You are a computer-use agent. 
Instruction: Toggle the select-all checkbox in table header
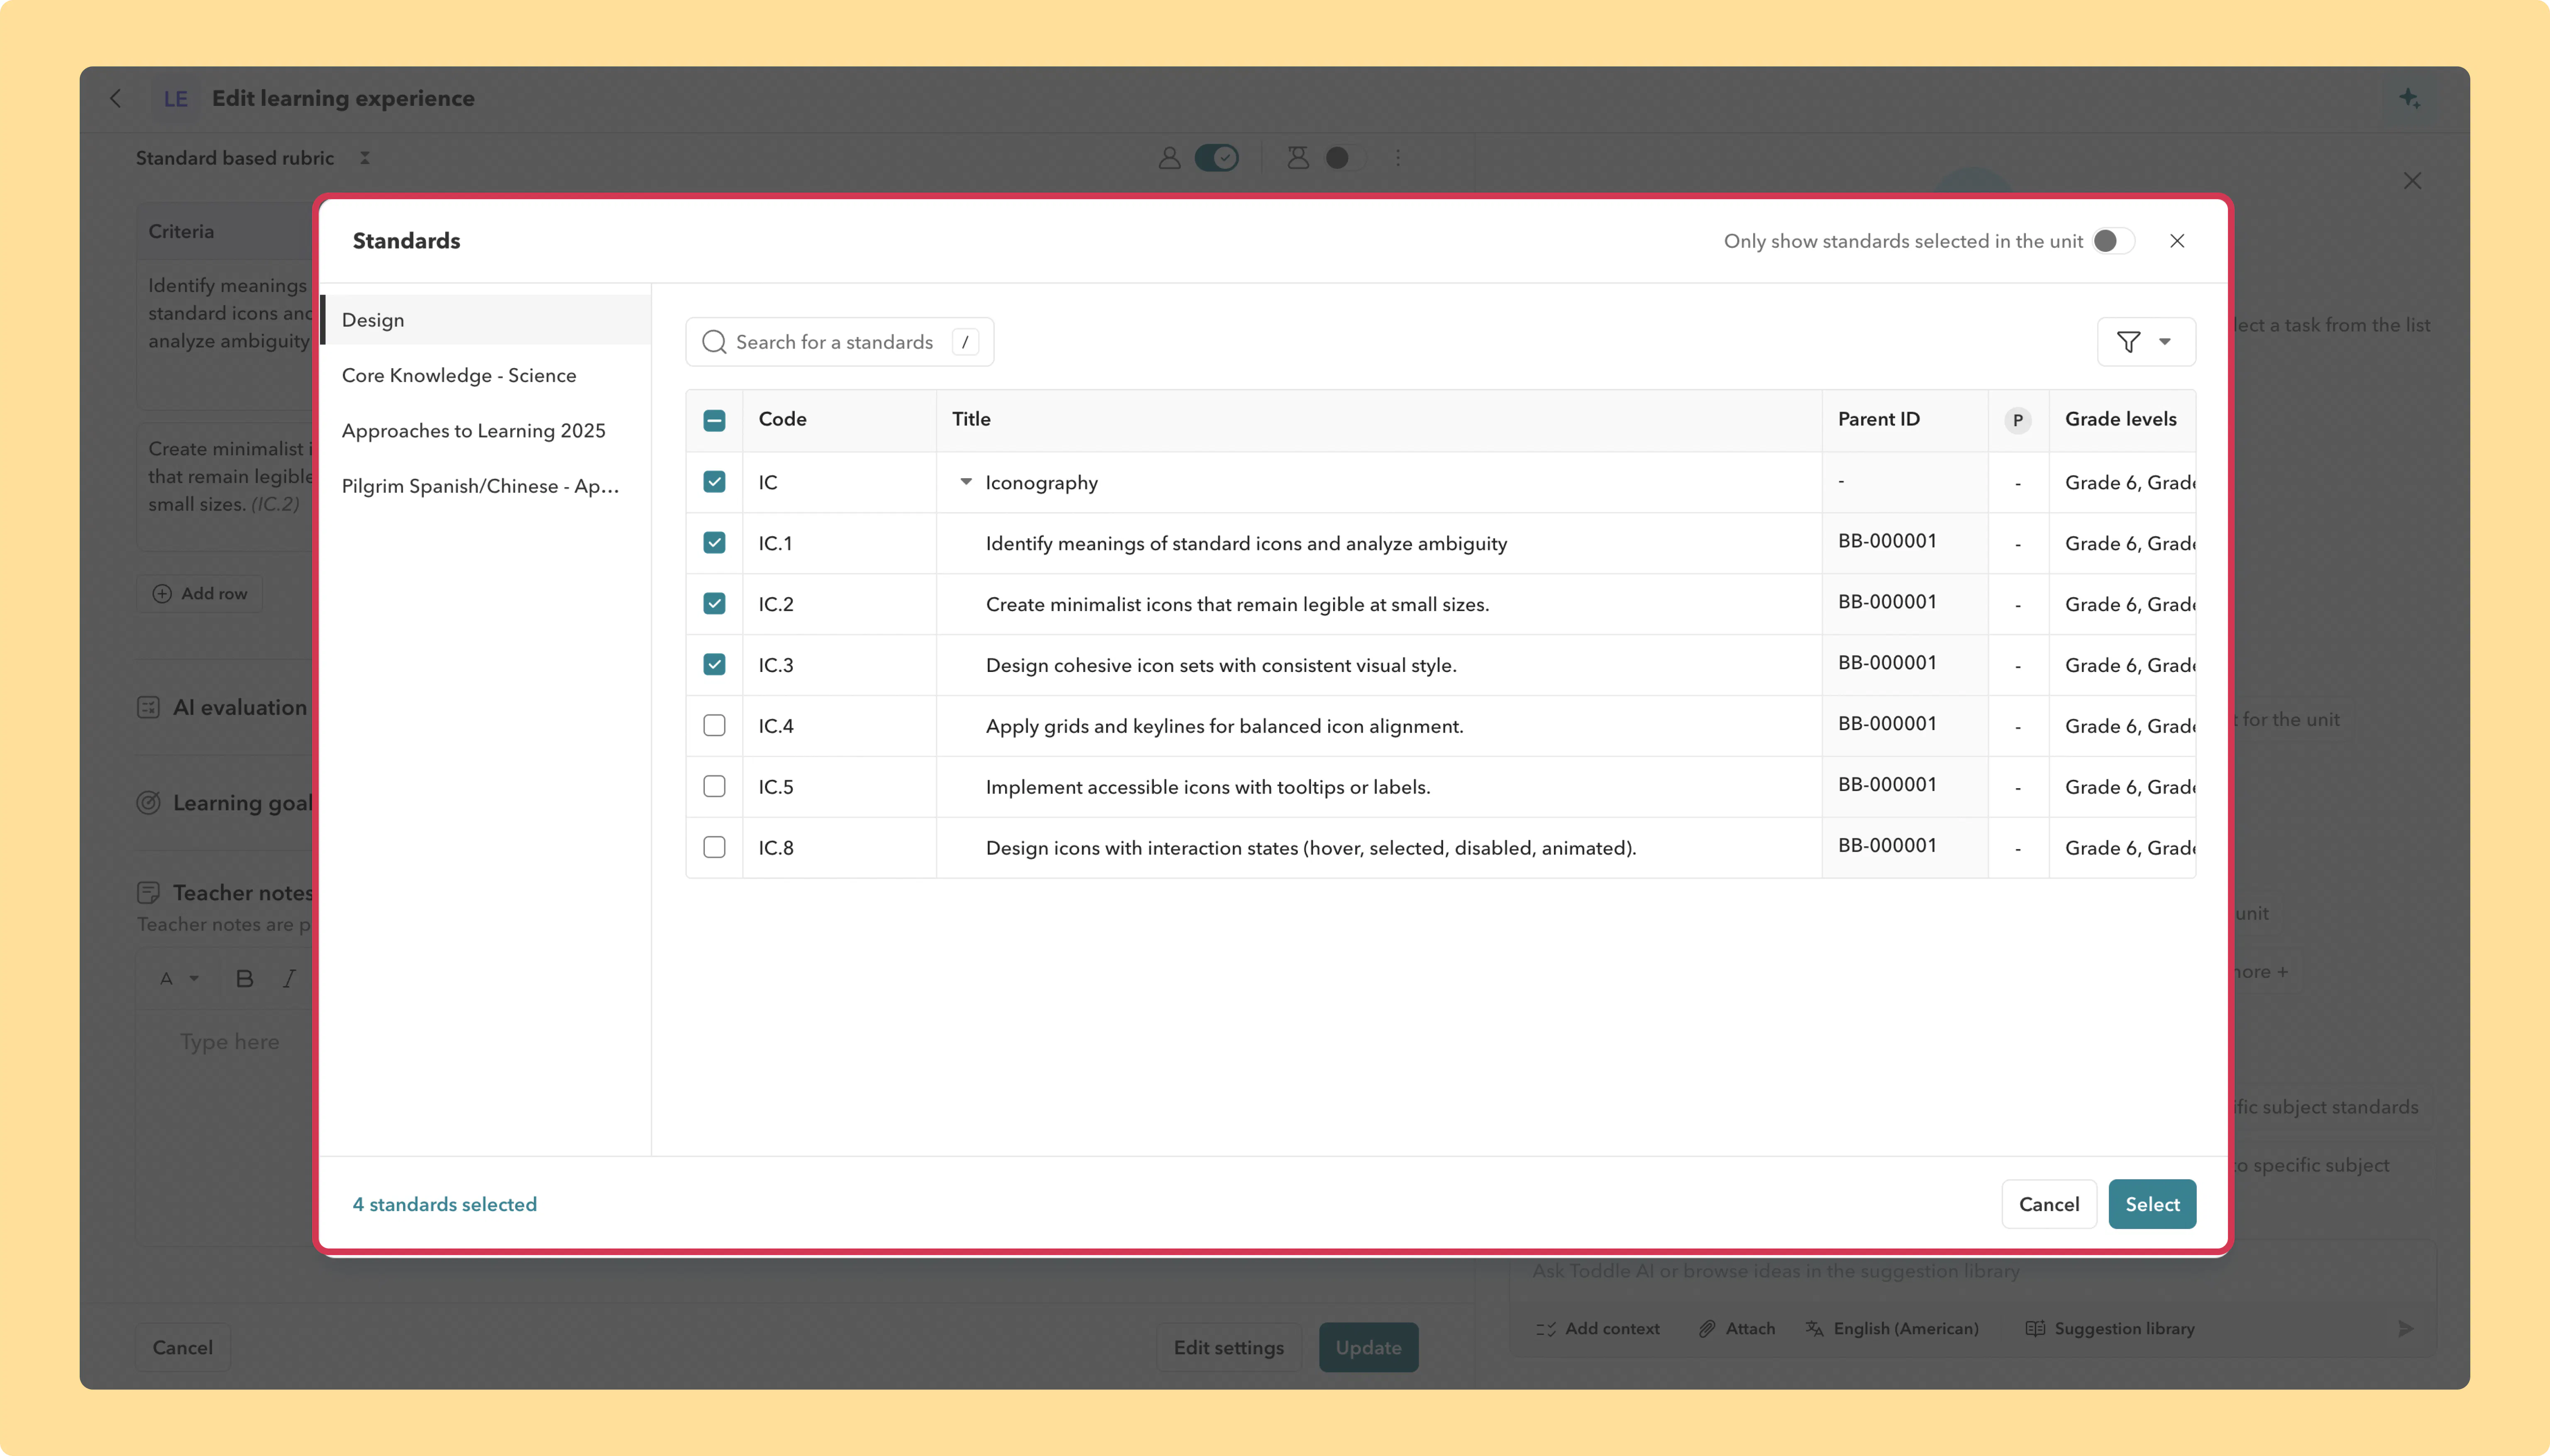point(714,420)
